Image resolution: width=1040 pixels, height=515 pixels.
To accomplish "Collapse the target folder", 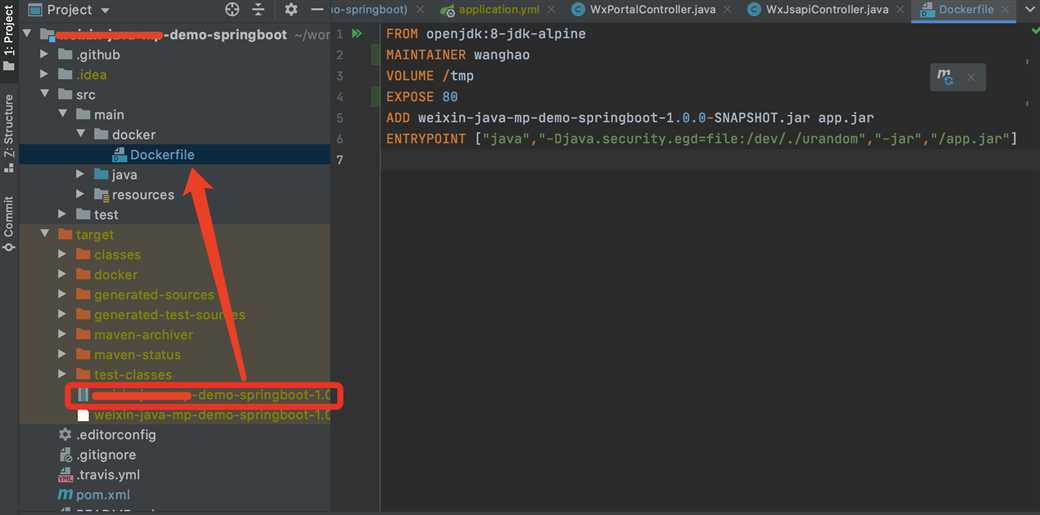I will (x=44, y=234).
